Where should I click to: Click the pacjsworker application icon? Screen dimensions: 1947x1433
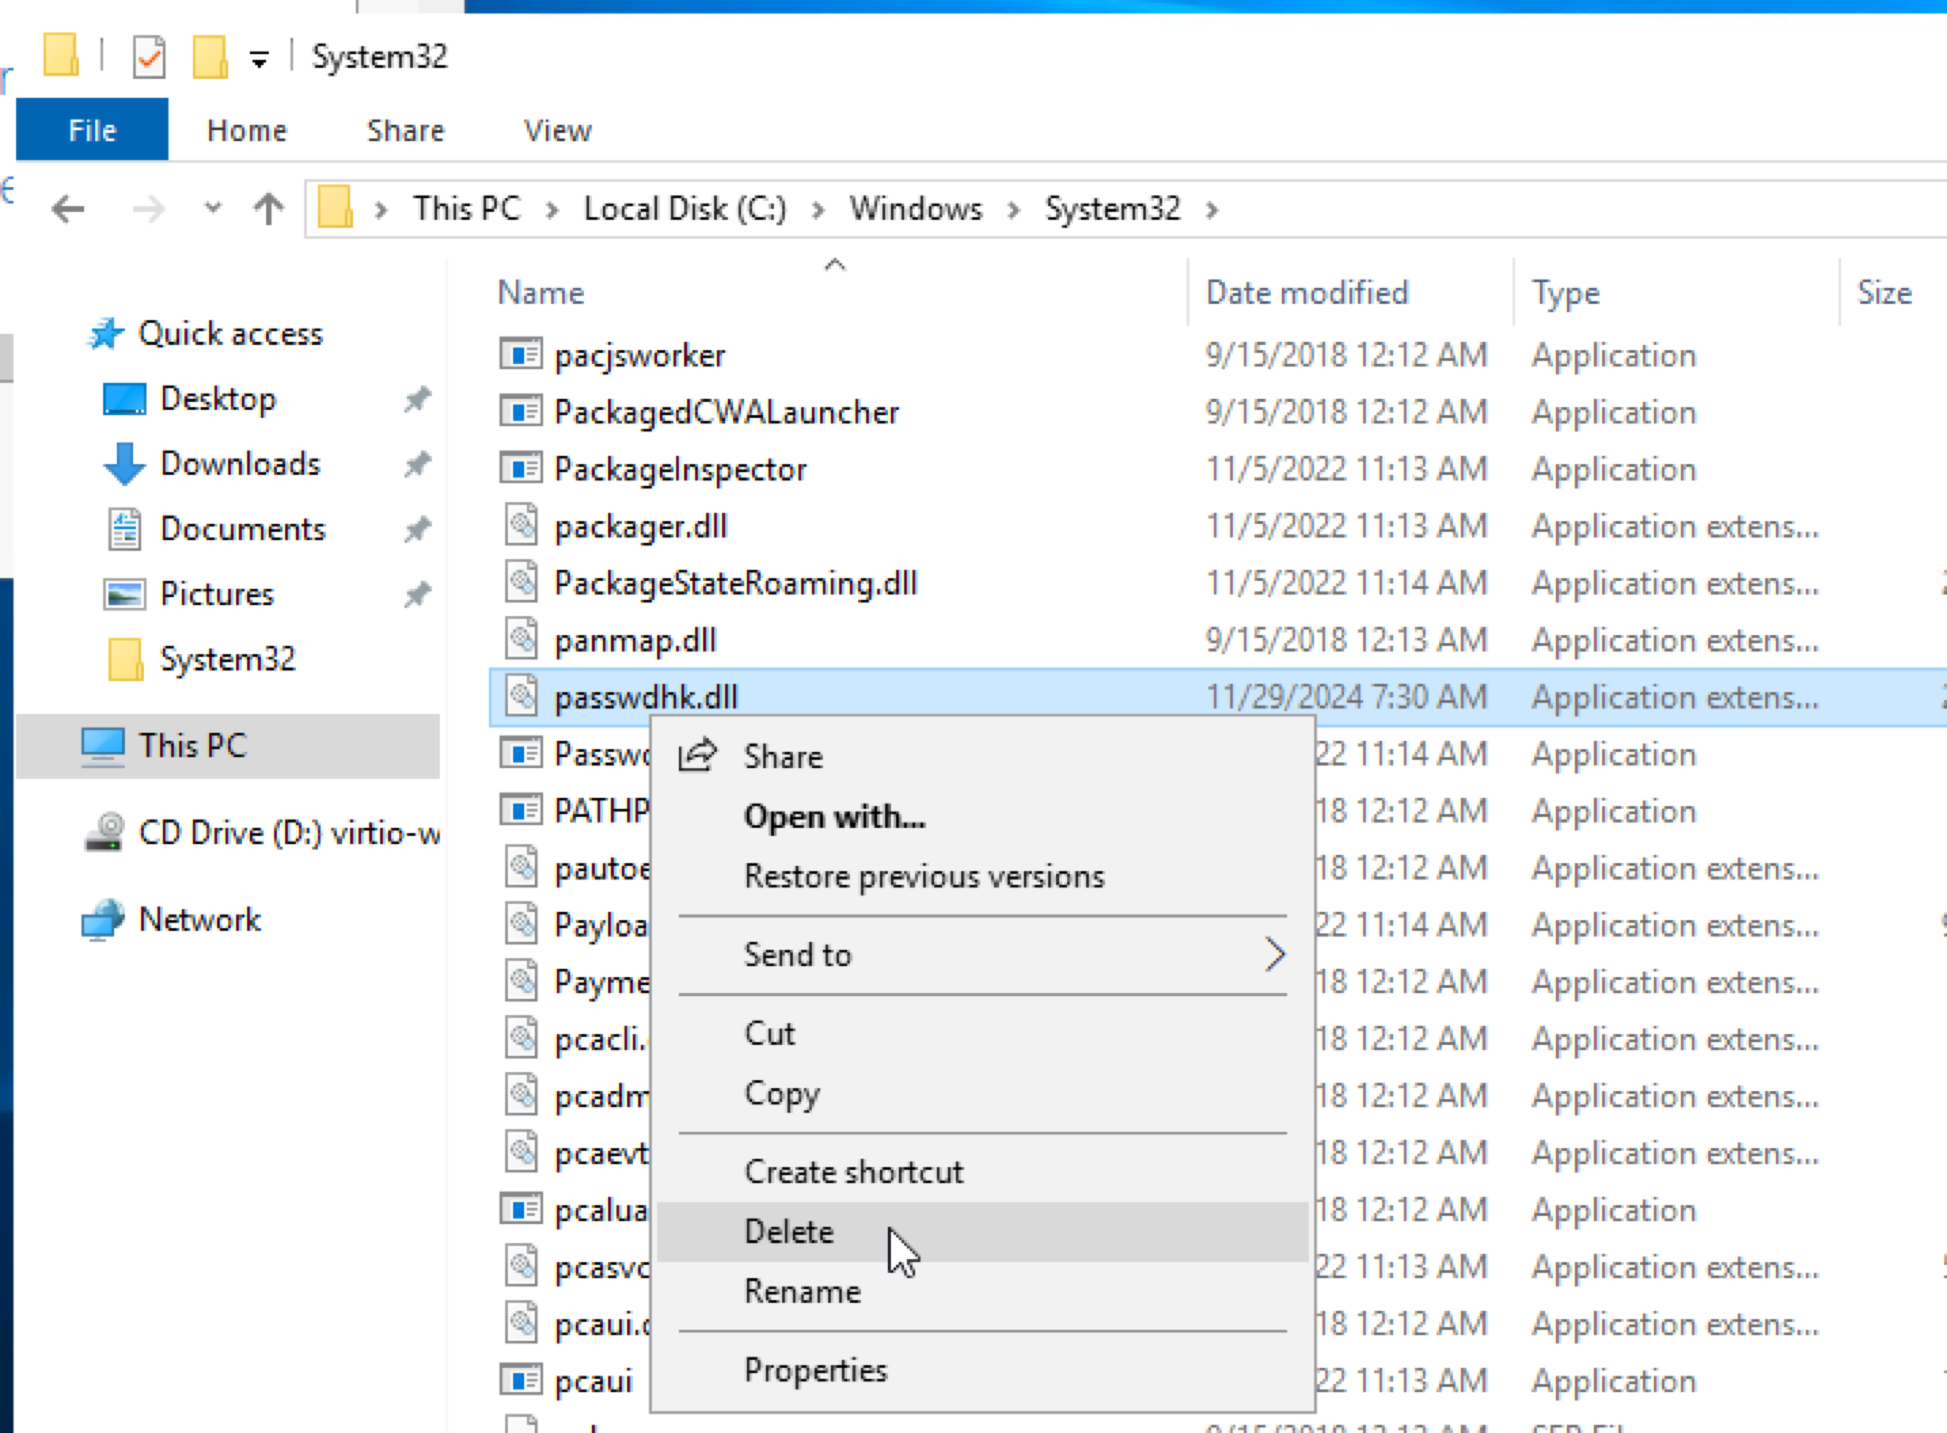(x=521, y=355)
